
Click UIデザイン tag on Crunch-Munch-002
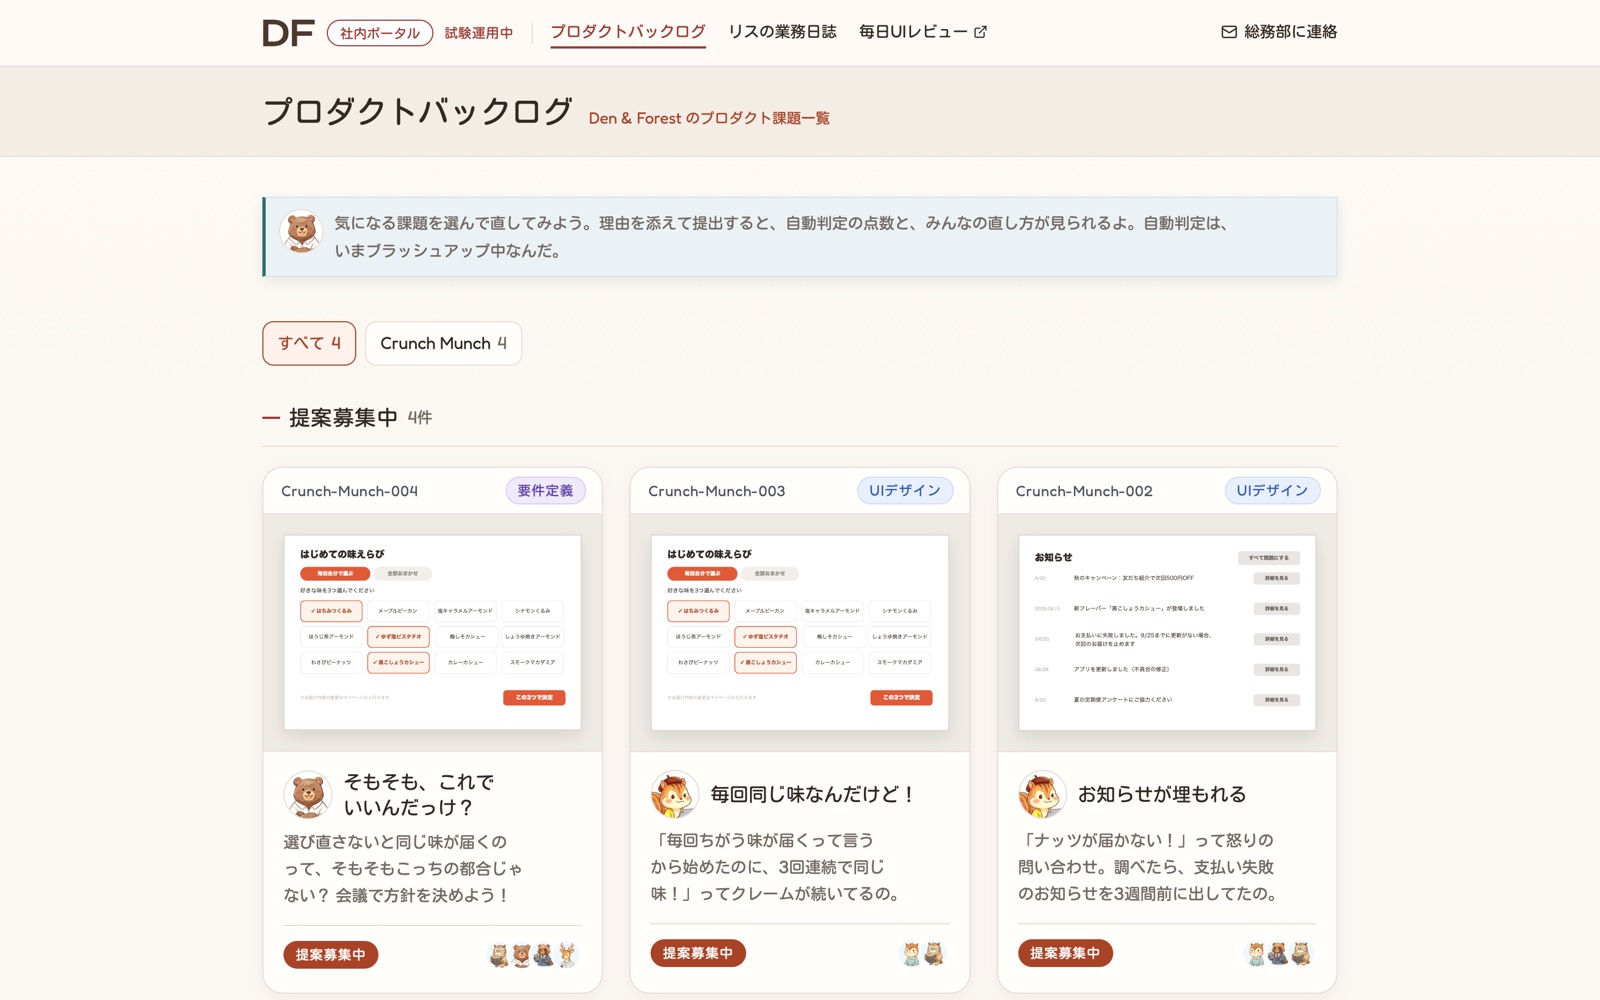1272,491
